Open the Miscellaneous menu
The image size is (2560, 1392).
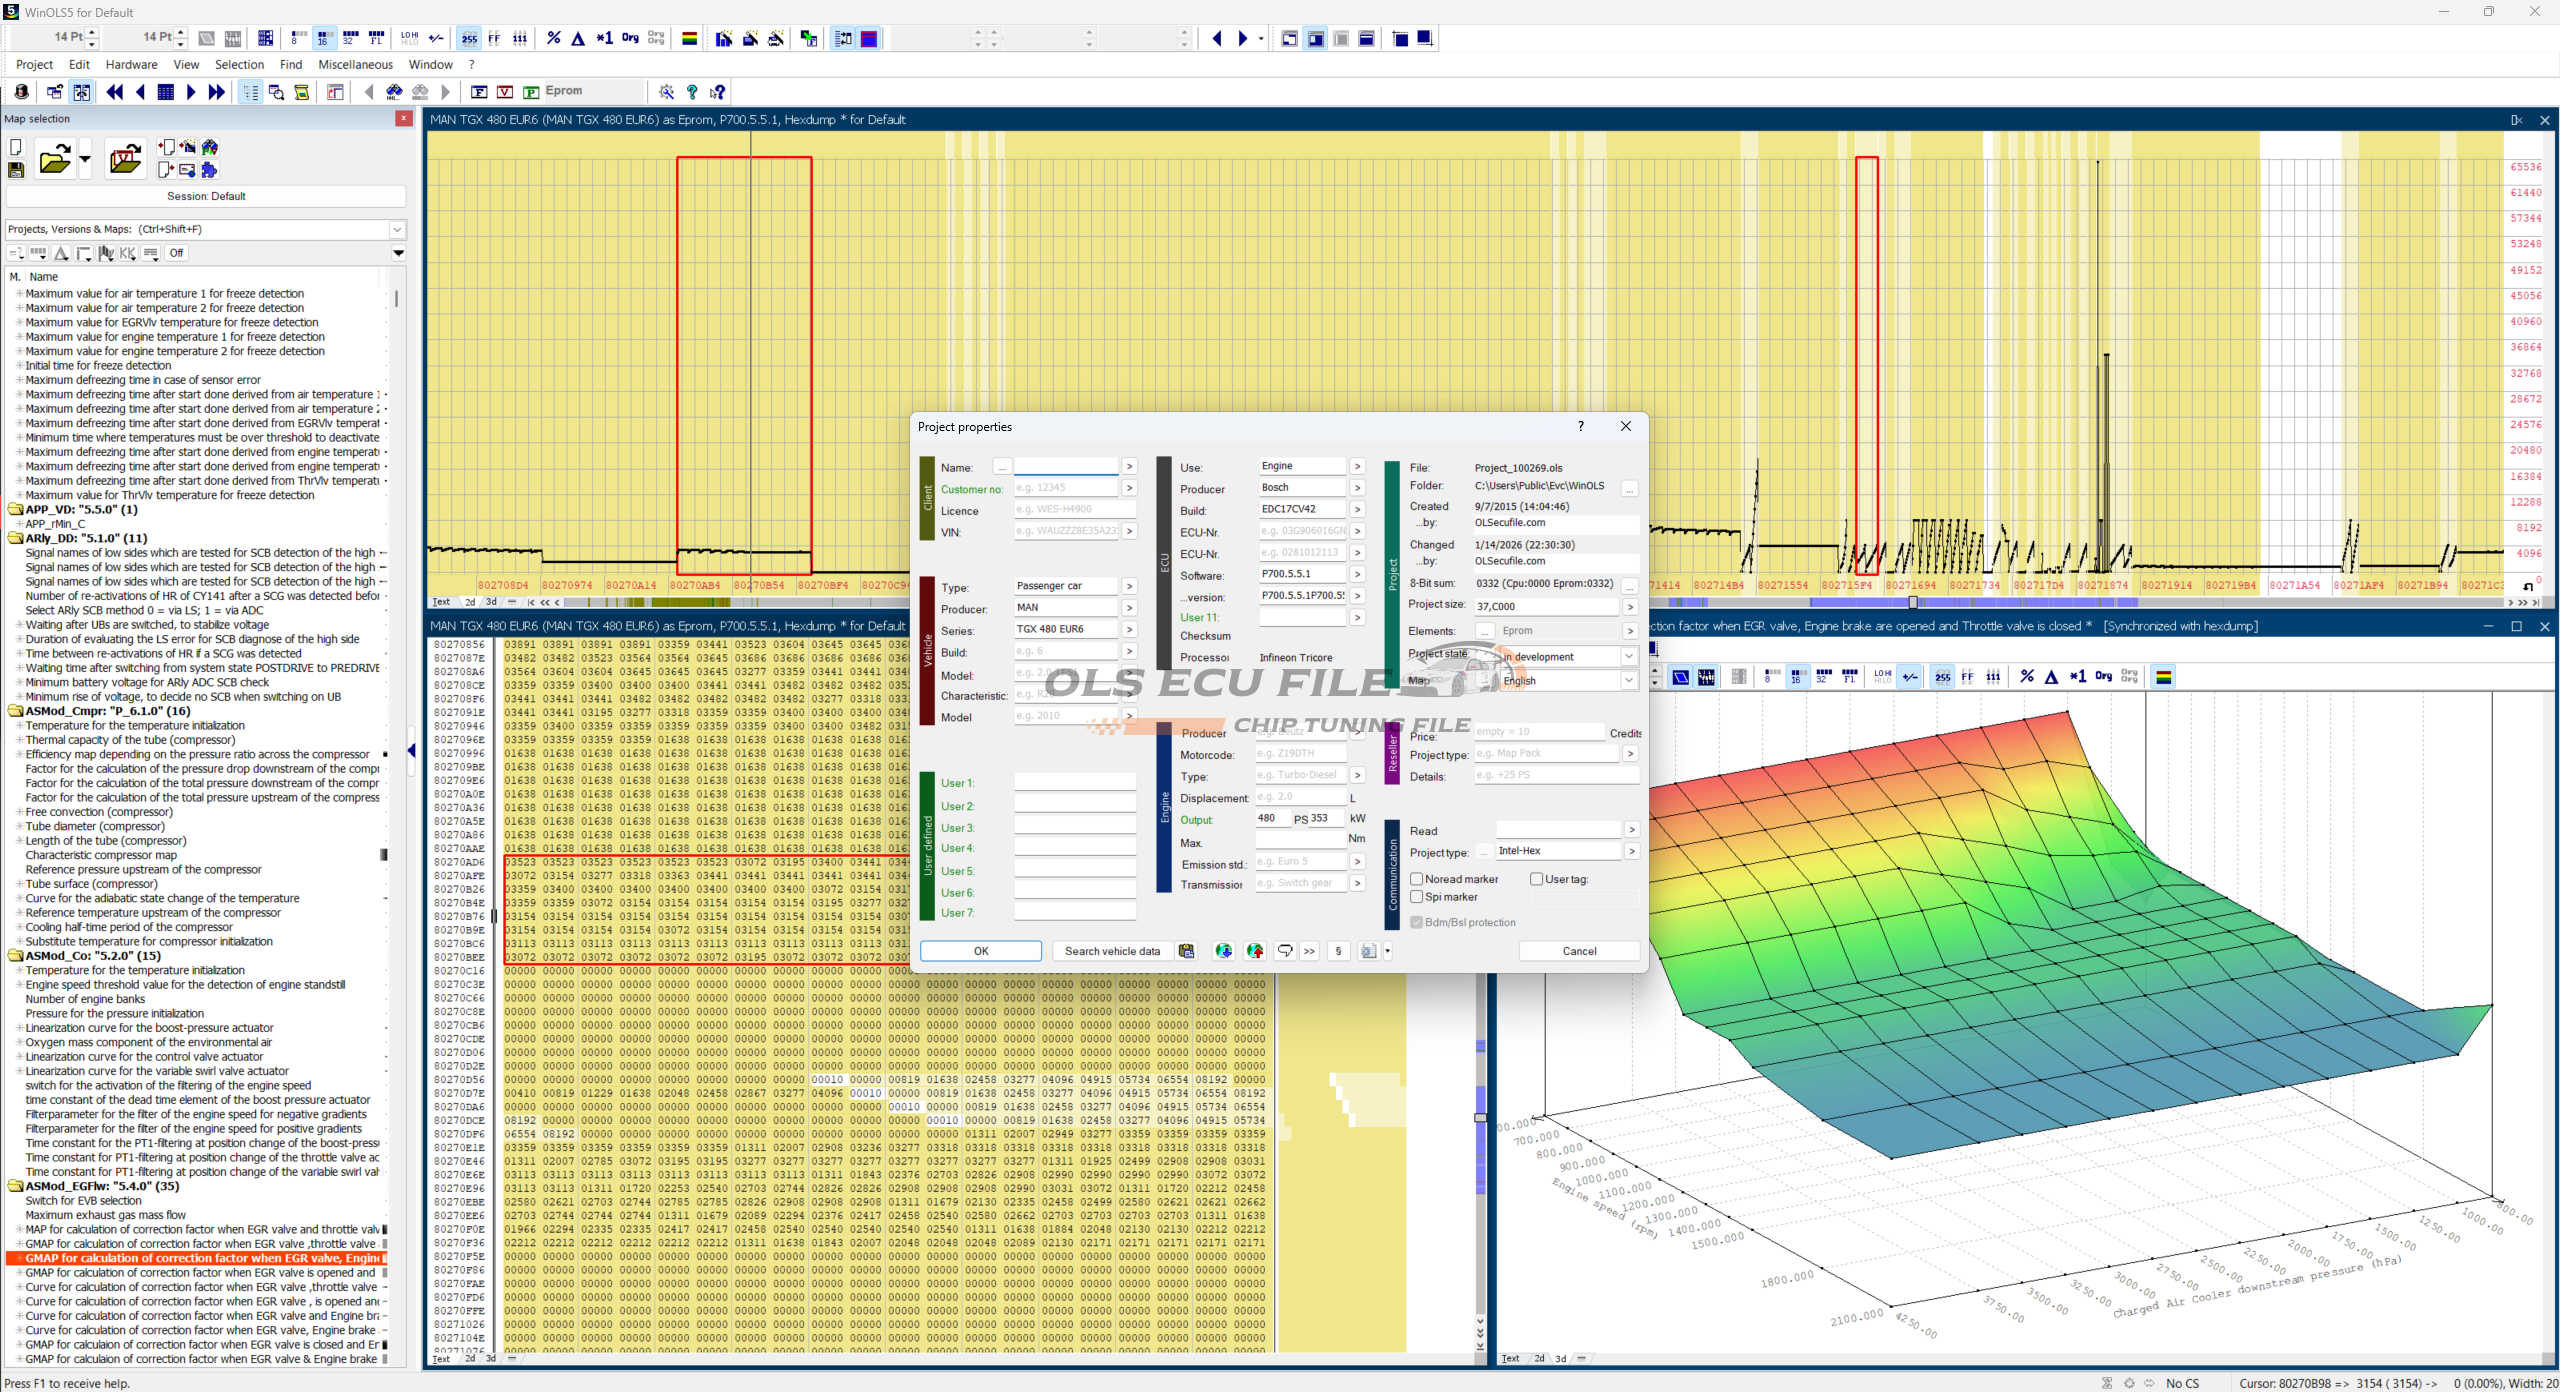(355, 65)
